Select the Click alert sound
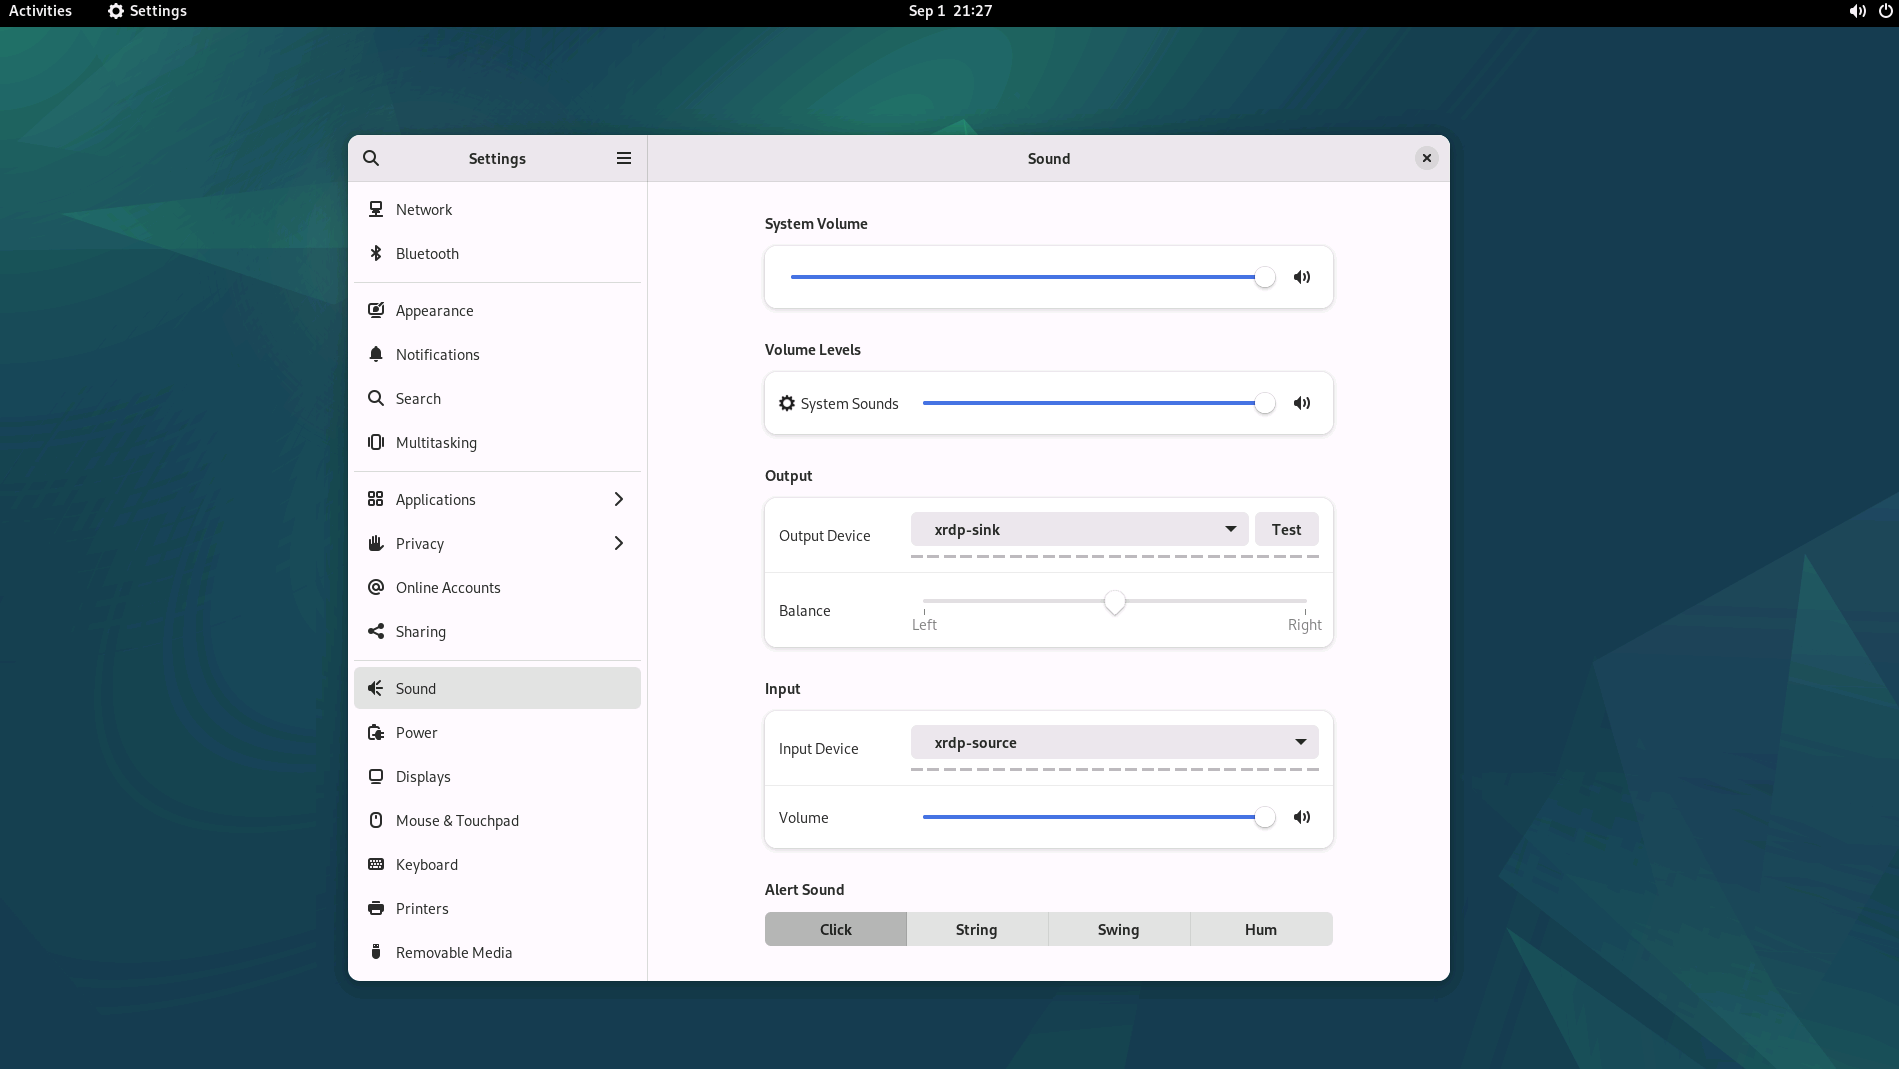The height and width of the screenshot is (1069, 1899). pos(836,929)
